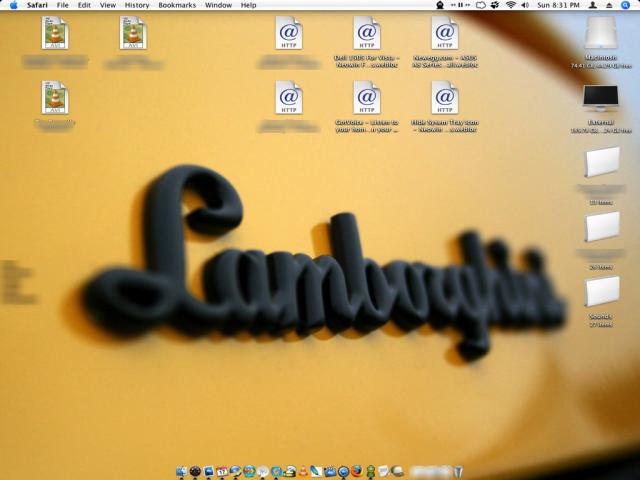Open the volume control in menu bar
Viewport: 640px width, 480px height.
coord(525,5)
